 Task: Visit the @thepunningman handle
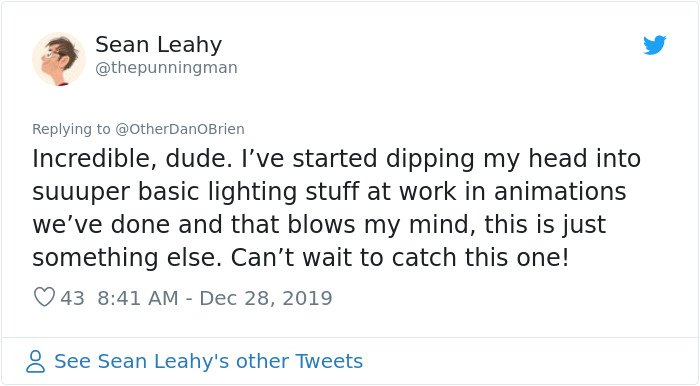[166, 68]
